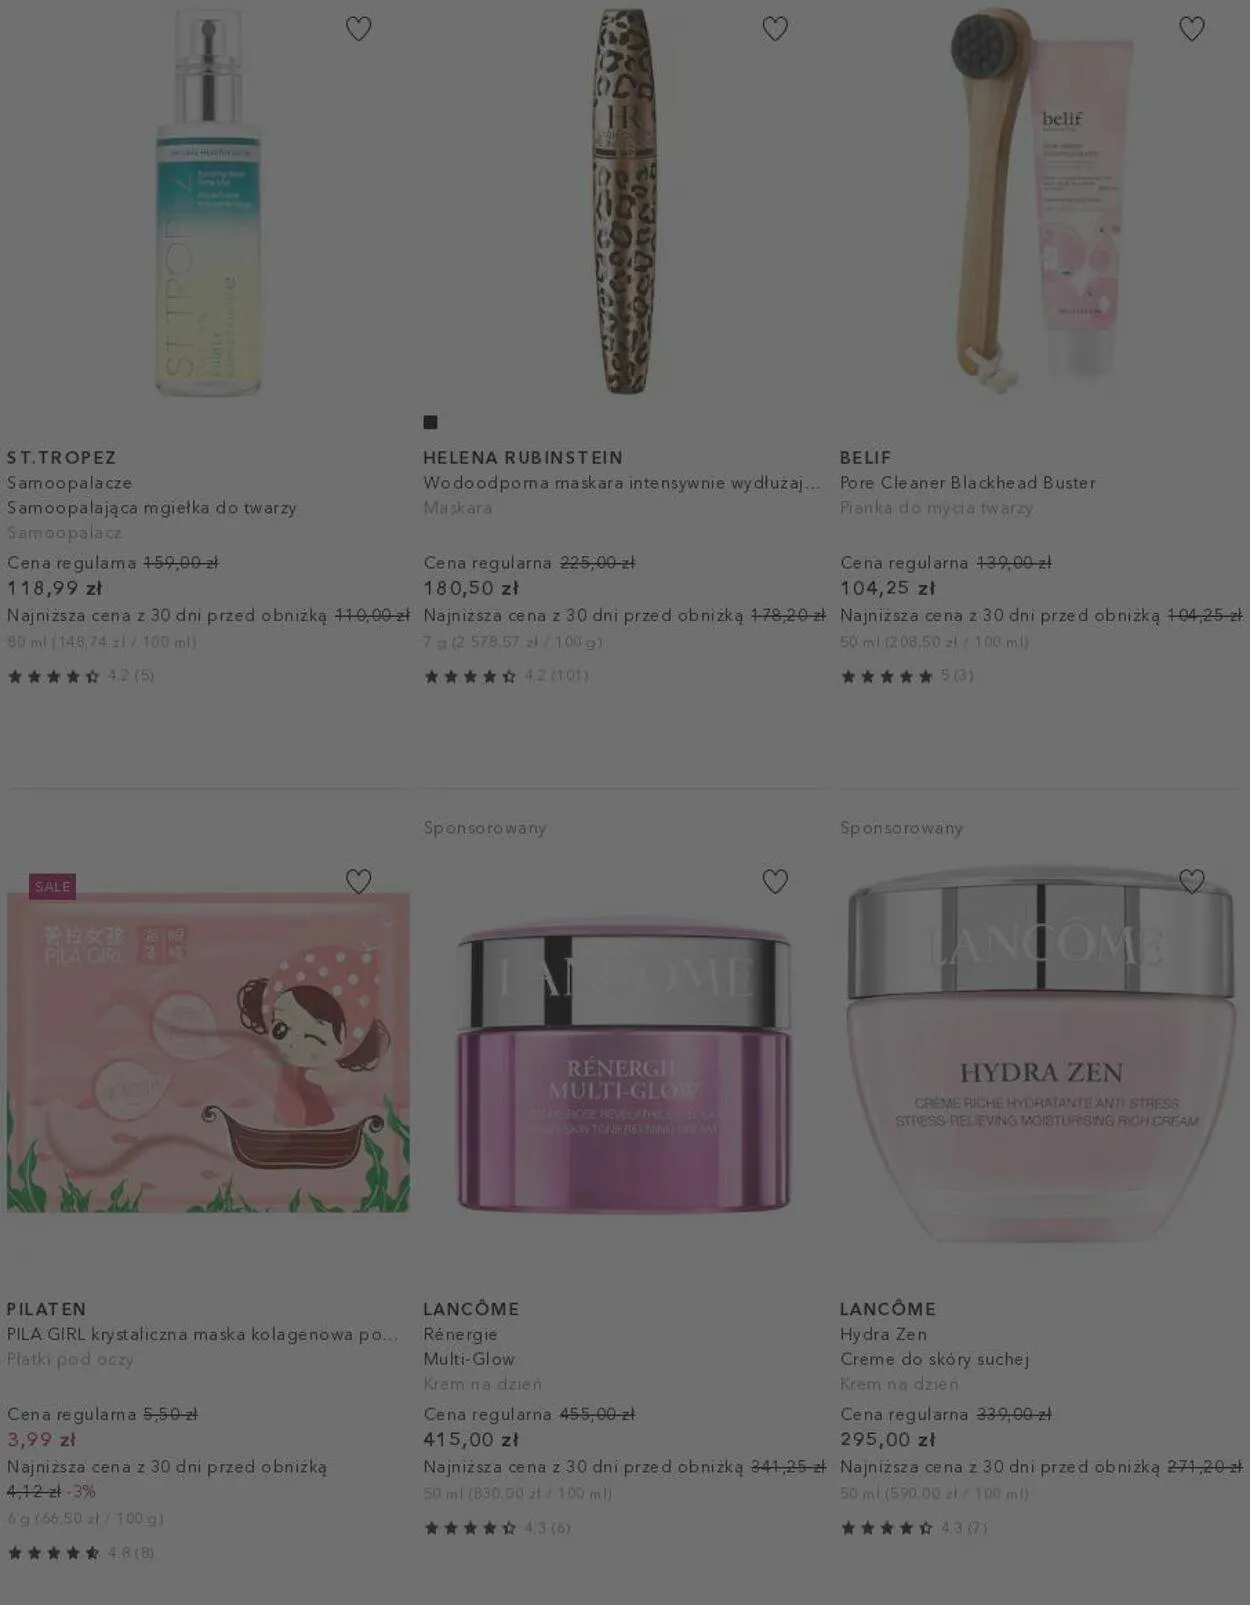Add Lancôme Hydra Zen to wishlist
The image size is (1250, 1605).
[1191, 881]
